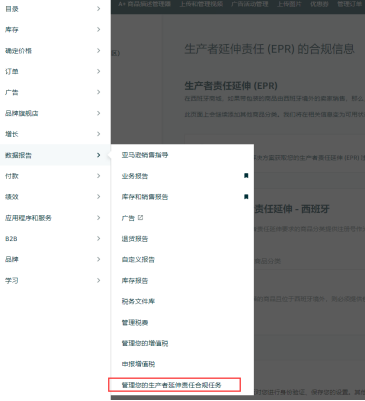
Task: Open 库存报告 submenu entry
Action: pos(135,280)
